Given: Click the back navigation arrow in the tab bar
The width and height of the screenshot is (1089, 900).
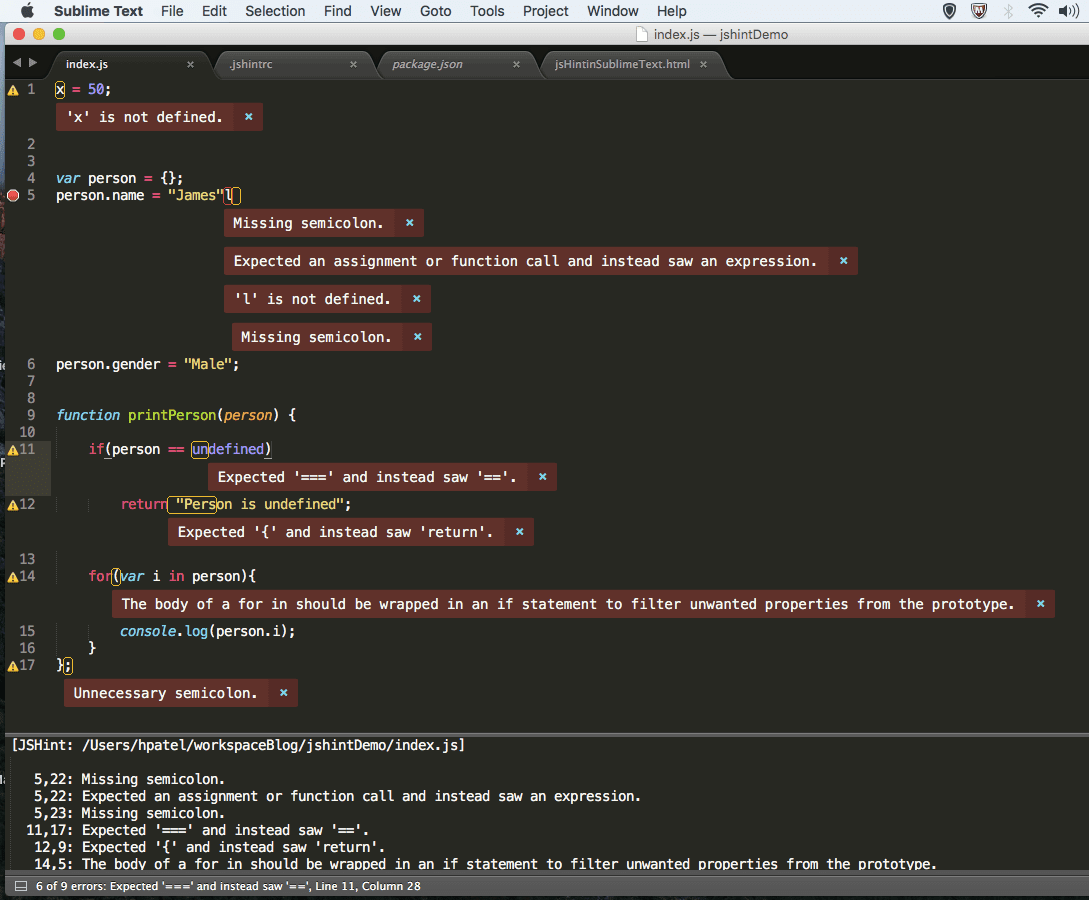Looking at the screenshot, I should tap(15, 60).
